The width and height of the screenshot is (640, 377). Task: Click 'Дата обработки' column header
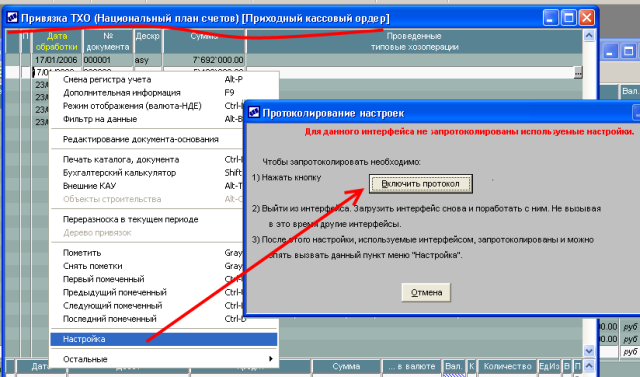tap(57, 41)
